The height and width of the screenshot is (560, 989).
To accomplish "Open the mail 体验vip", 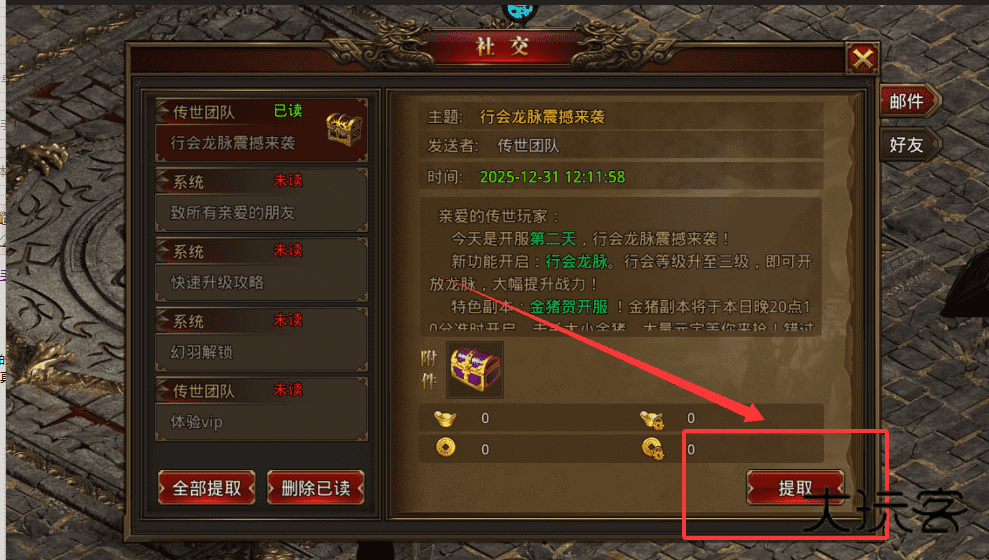I will [261, 409].
